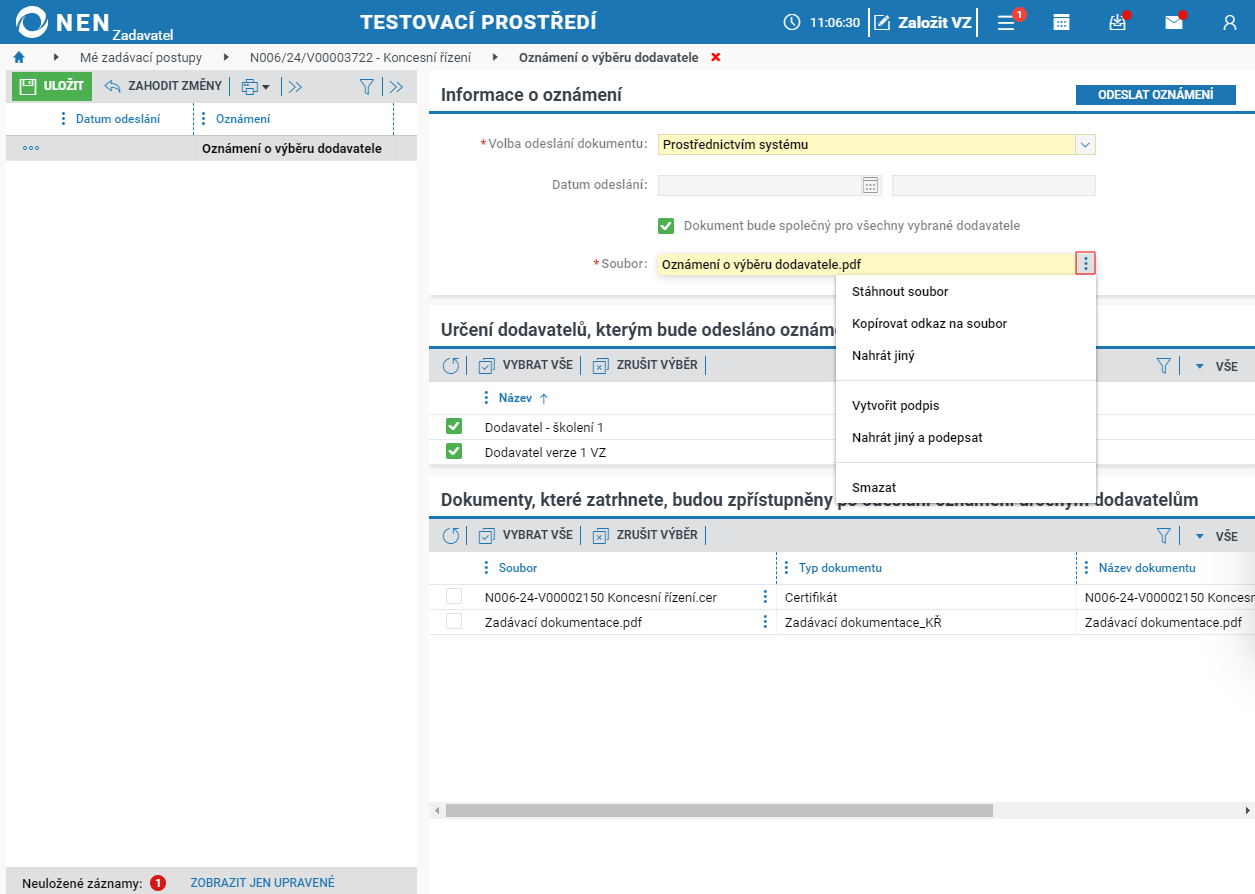This screenshot has height=894, width=1255.
Task: Toggle the Dokument bude společný checkbox
Action: point(666,226)
